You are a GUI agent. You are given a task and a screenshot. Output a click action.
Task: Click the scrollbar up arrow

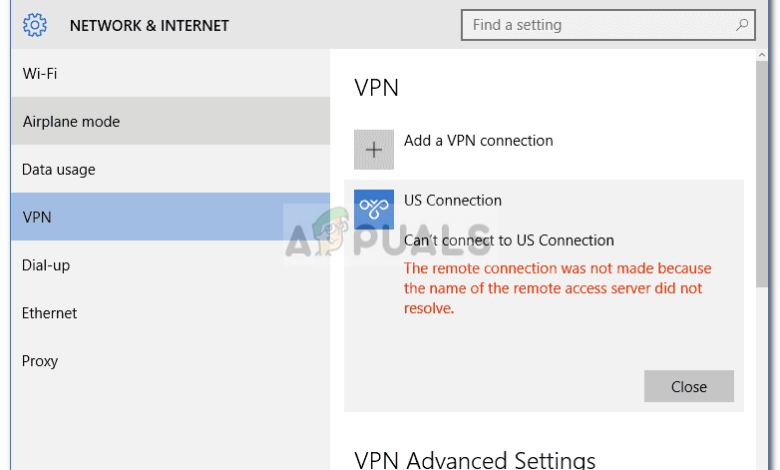[x=763, y=59]
